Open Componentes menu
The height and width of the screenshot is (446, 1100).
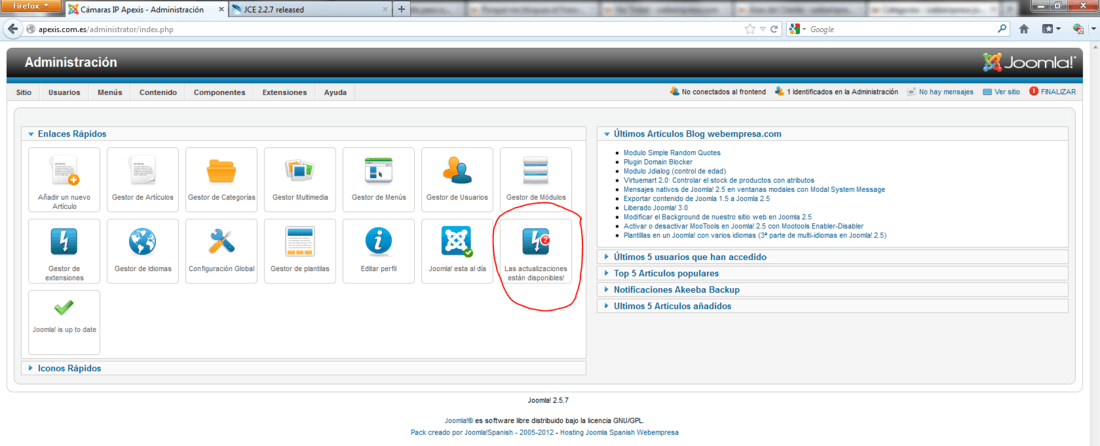coord(220,93)
